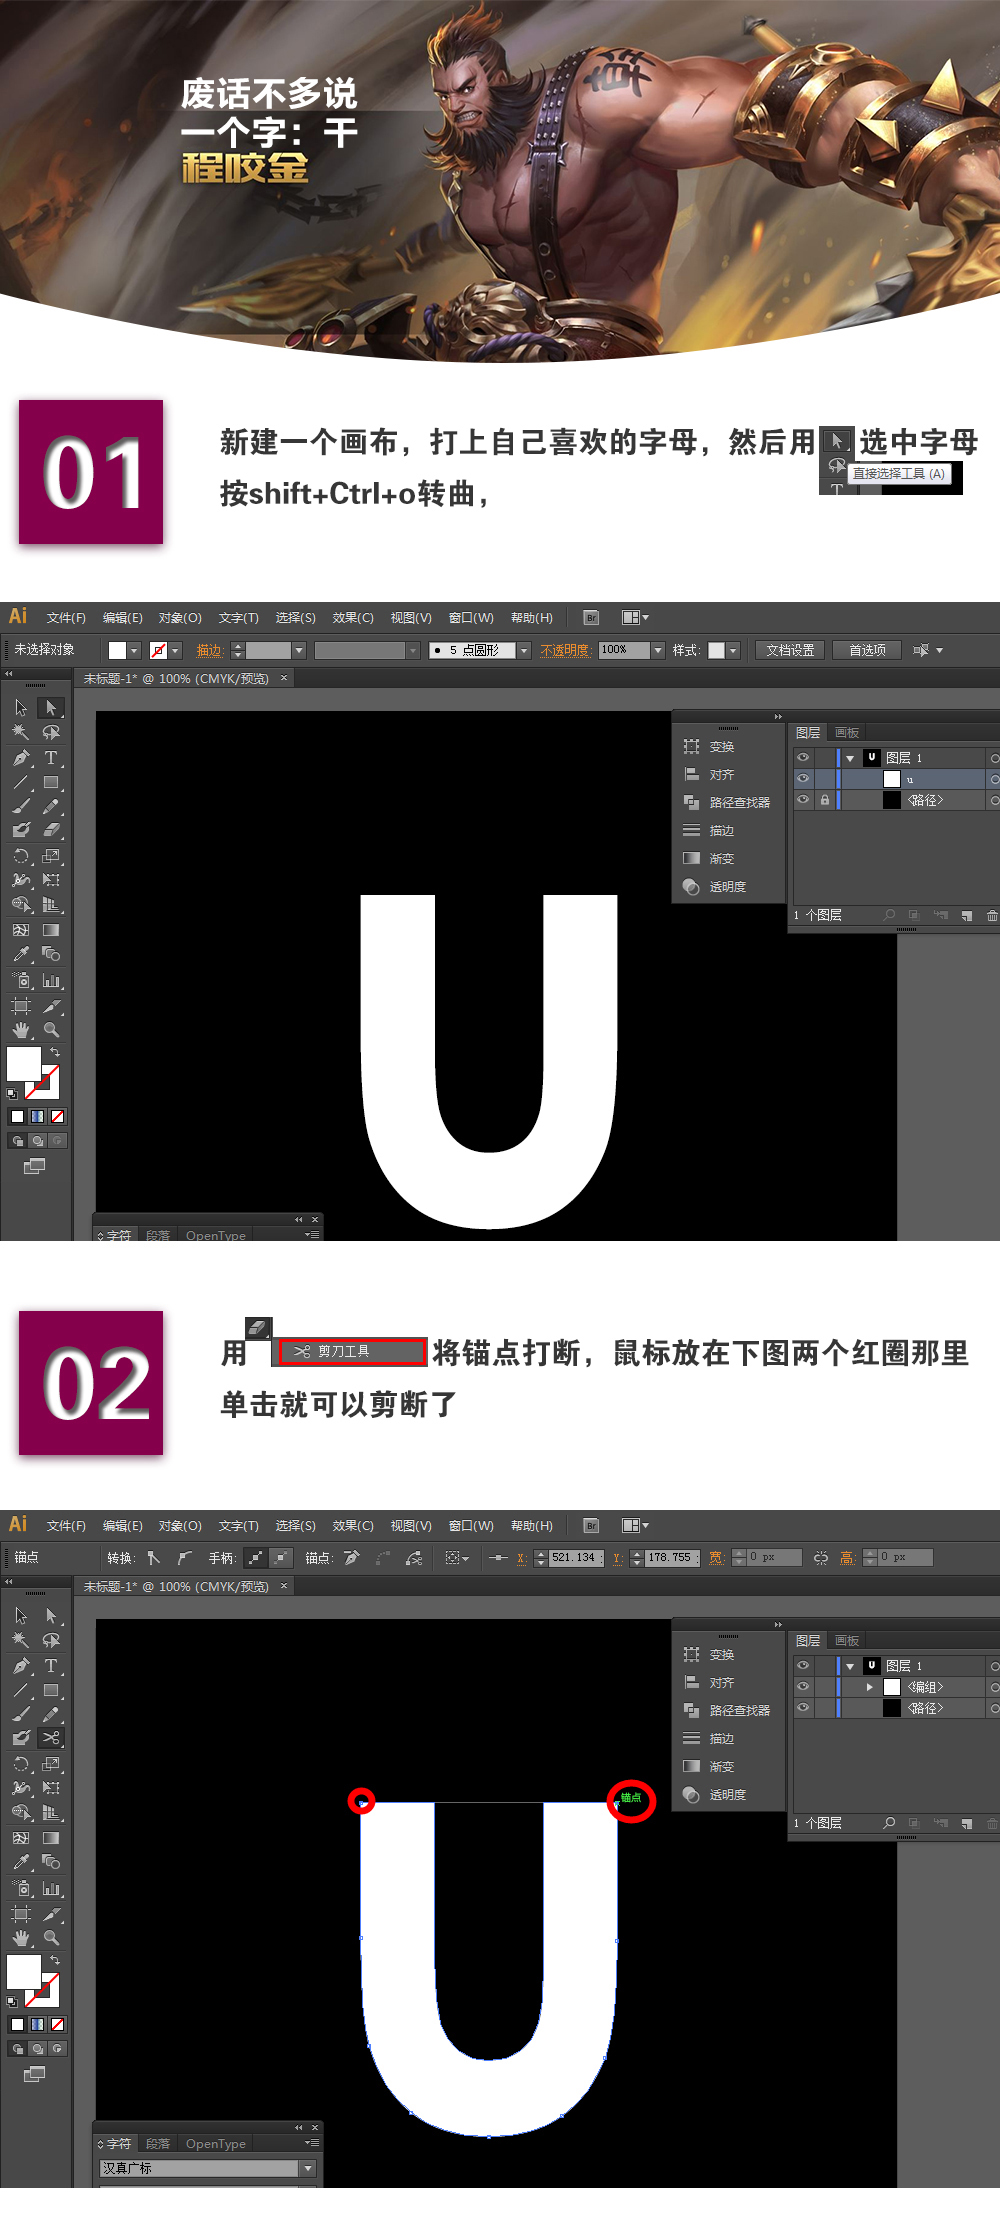1000x2216 pixels.
Task: Toggle show-handles button after 手柄 in step 02
Action: [256, 1557]
